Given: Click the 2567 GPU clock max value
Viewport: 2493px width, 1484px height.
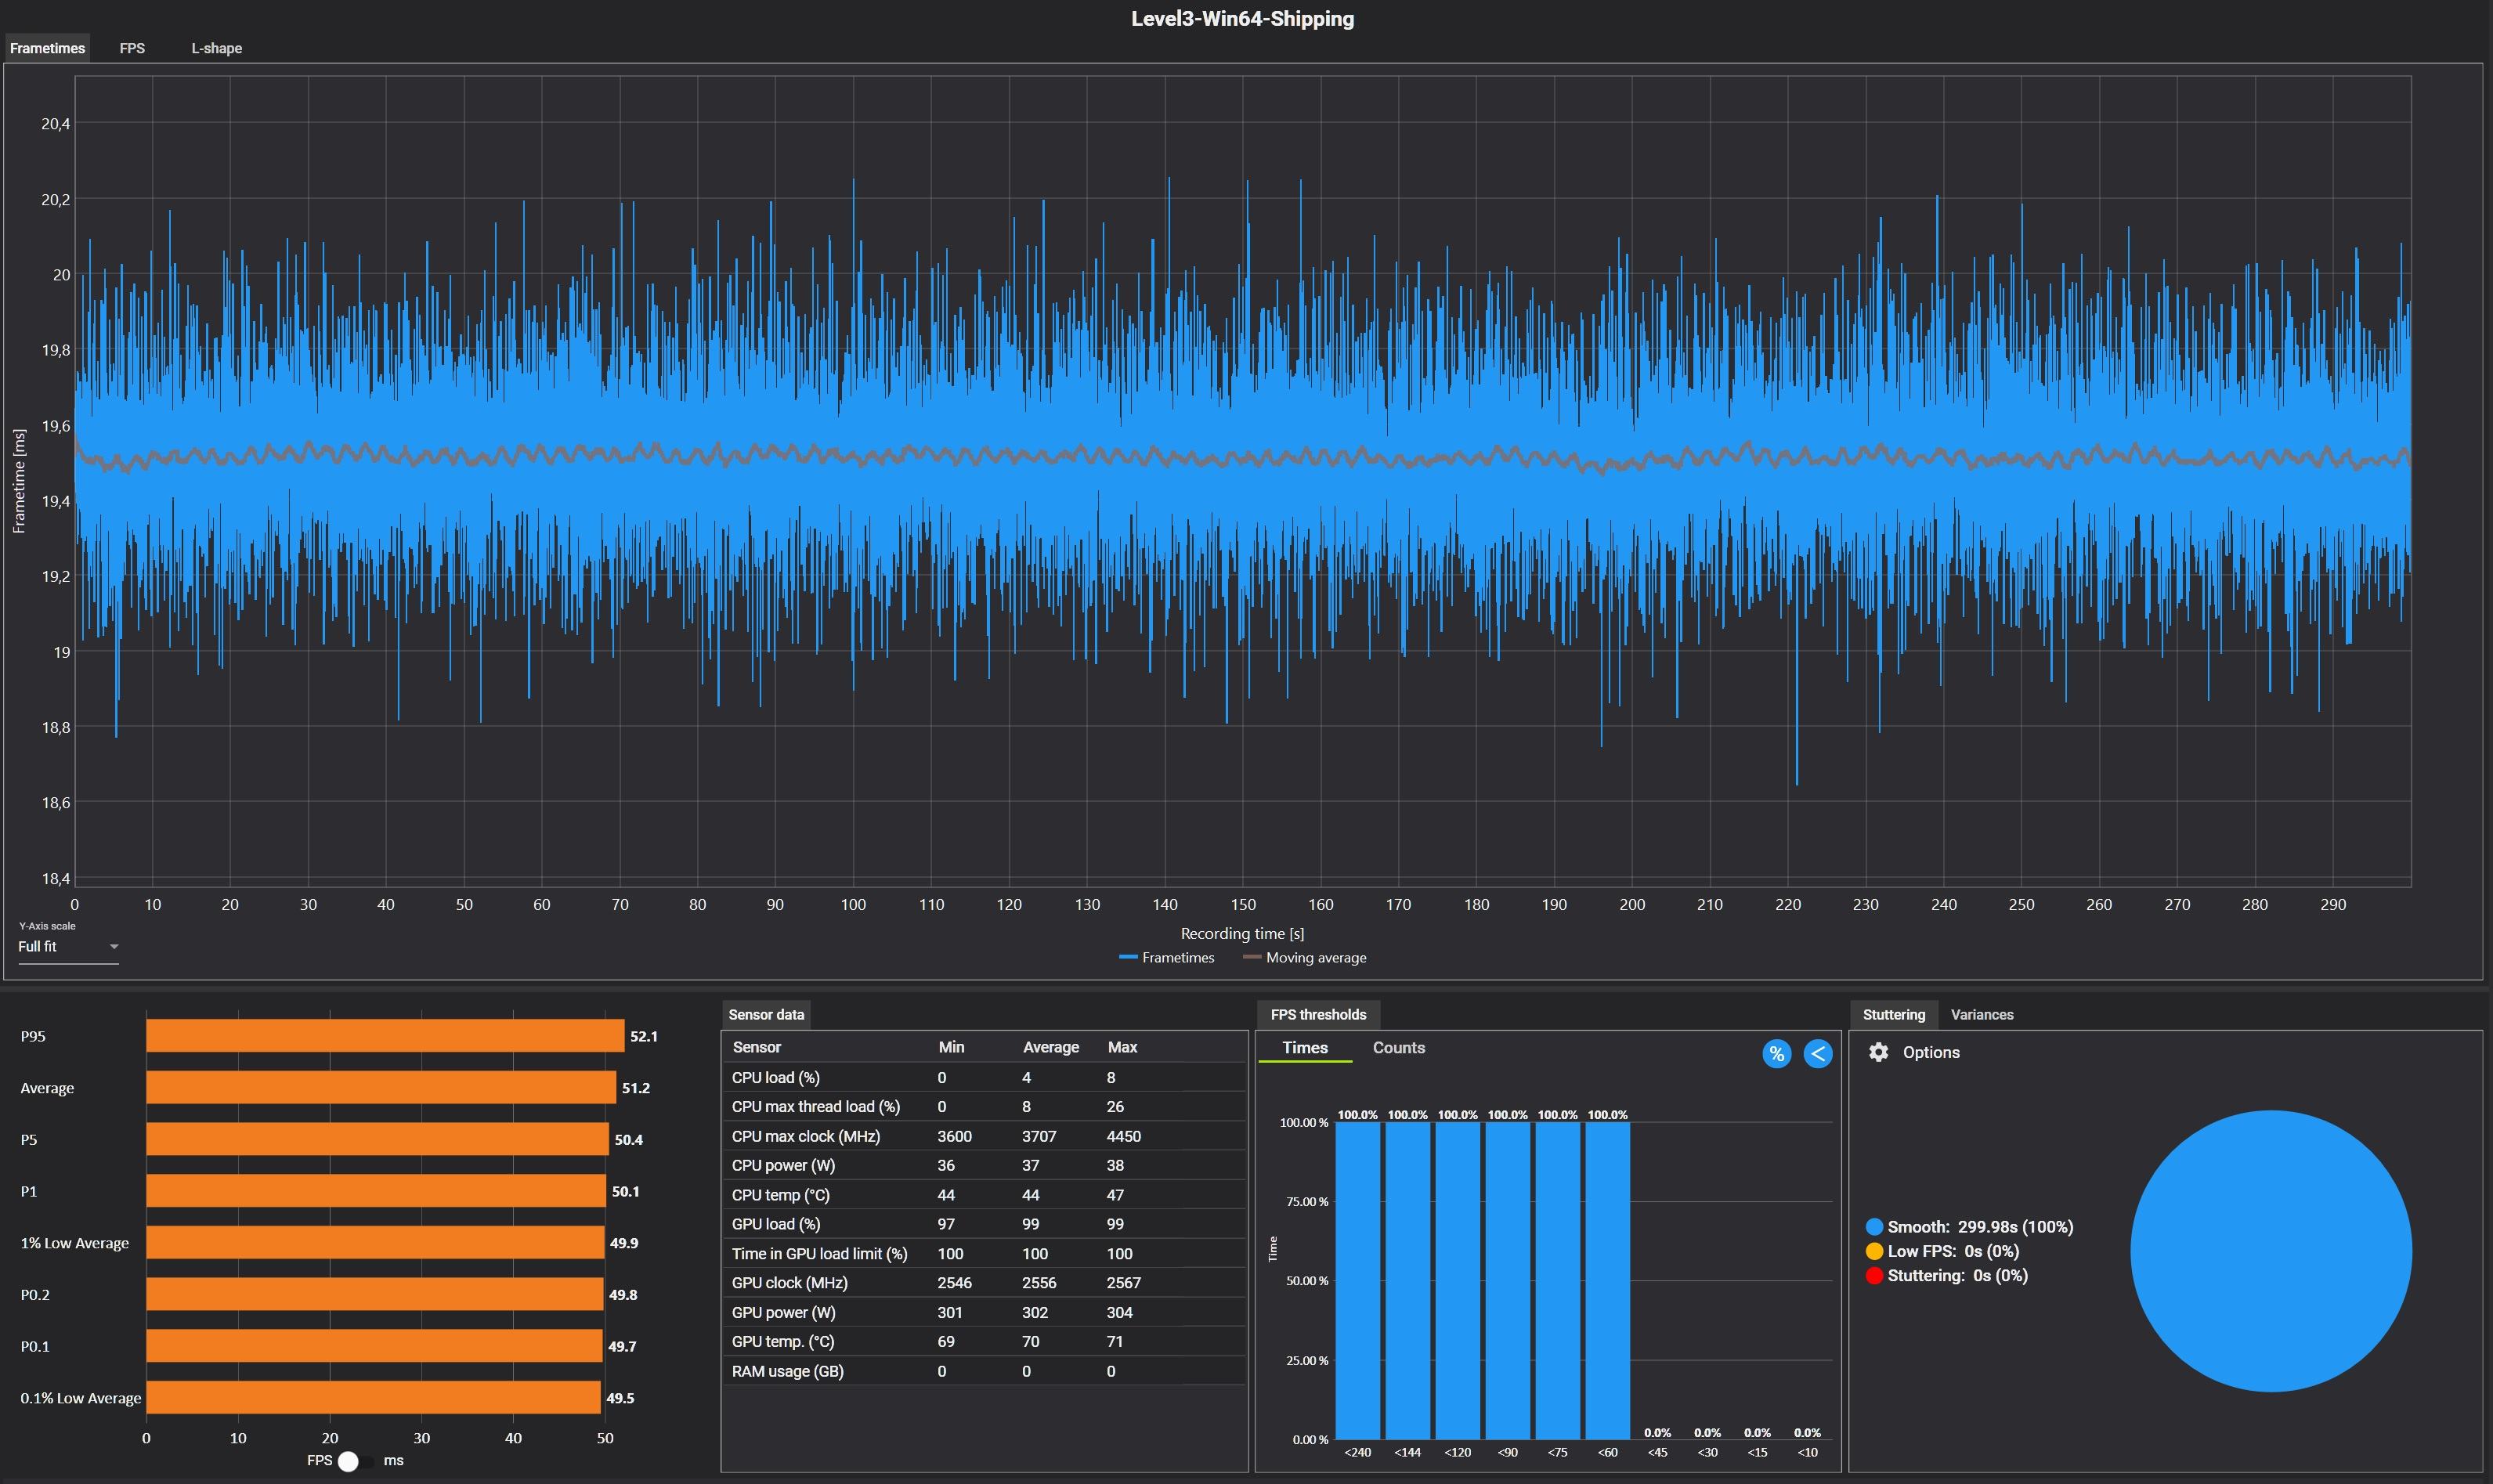Looking at the screenshot, I should coord(1124,1283).
